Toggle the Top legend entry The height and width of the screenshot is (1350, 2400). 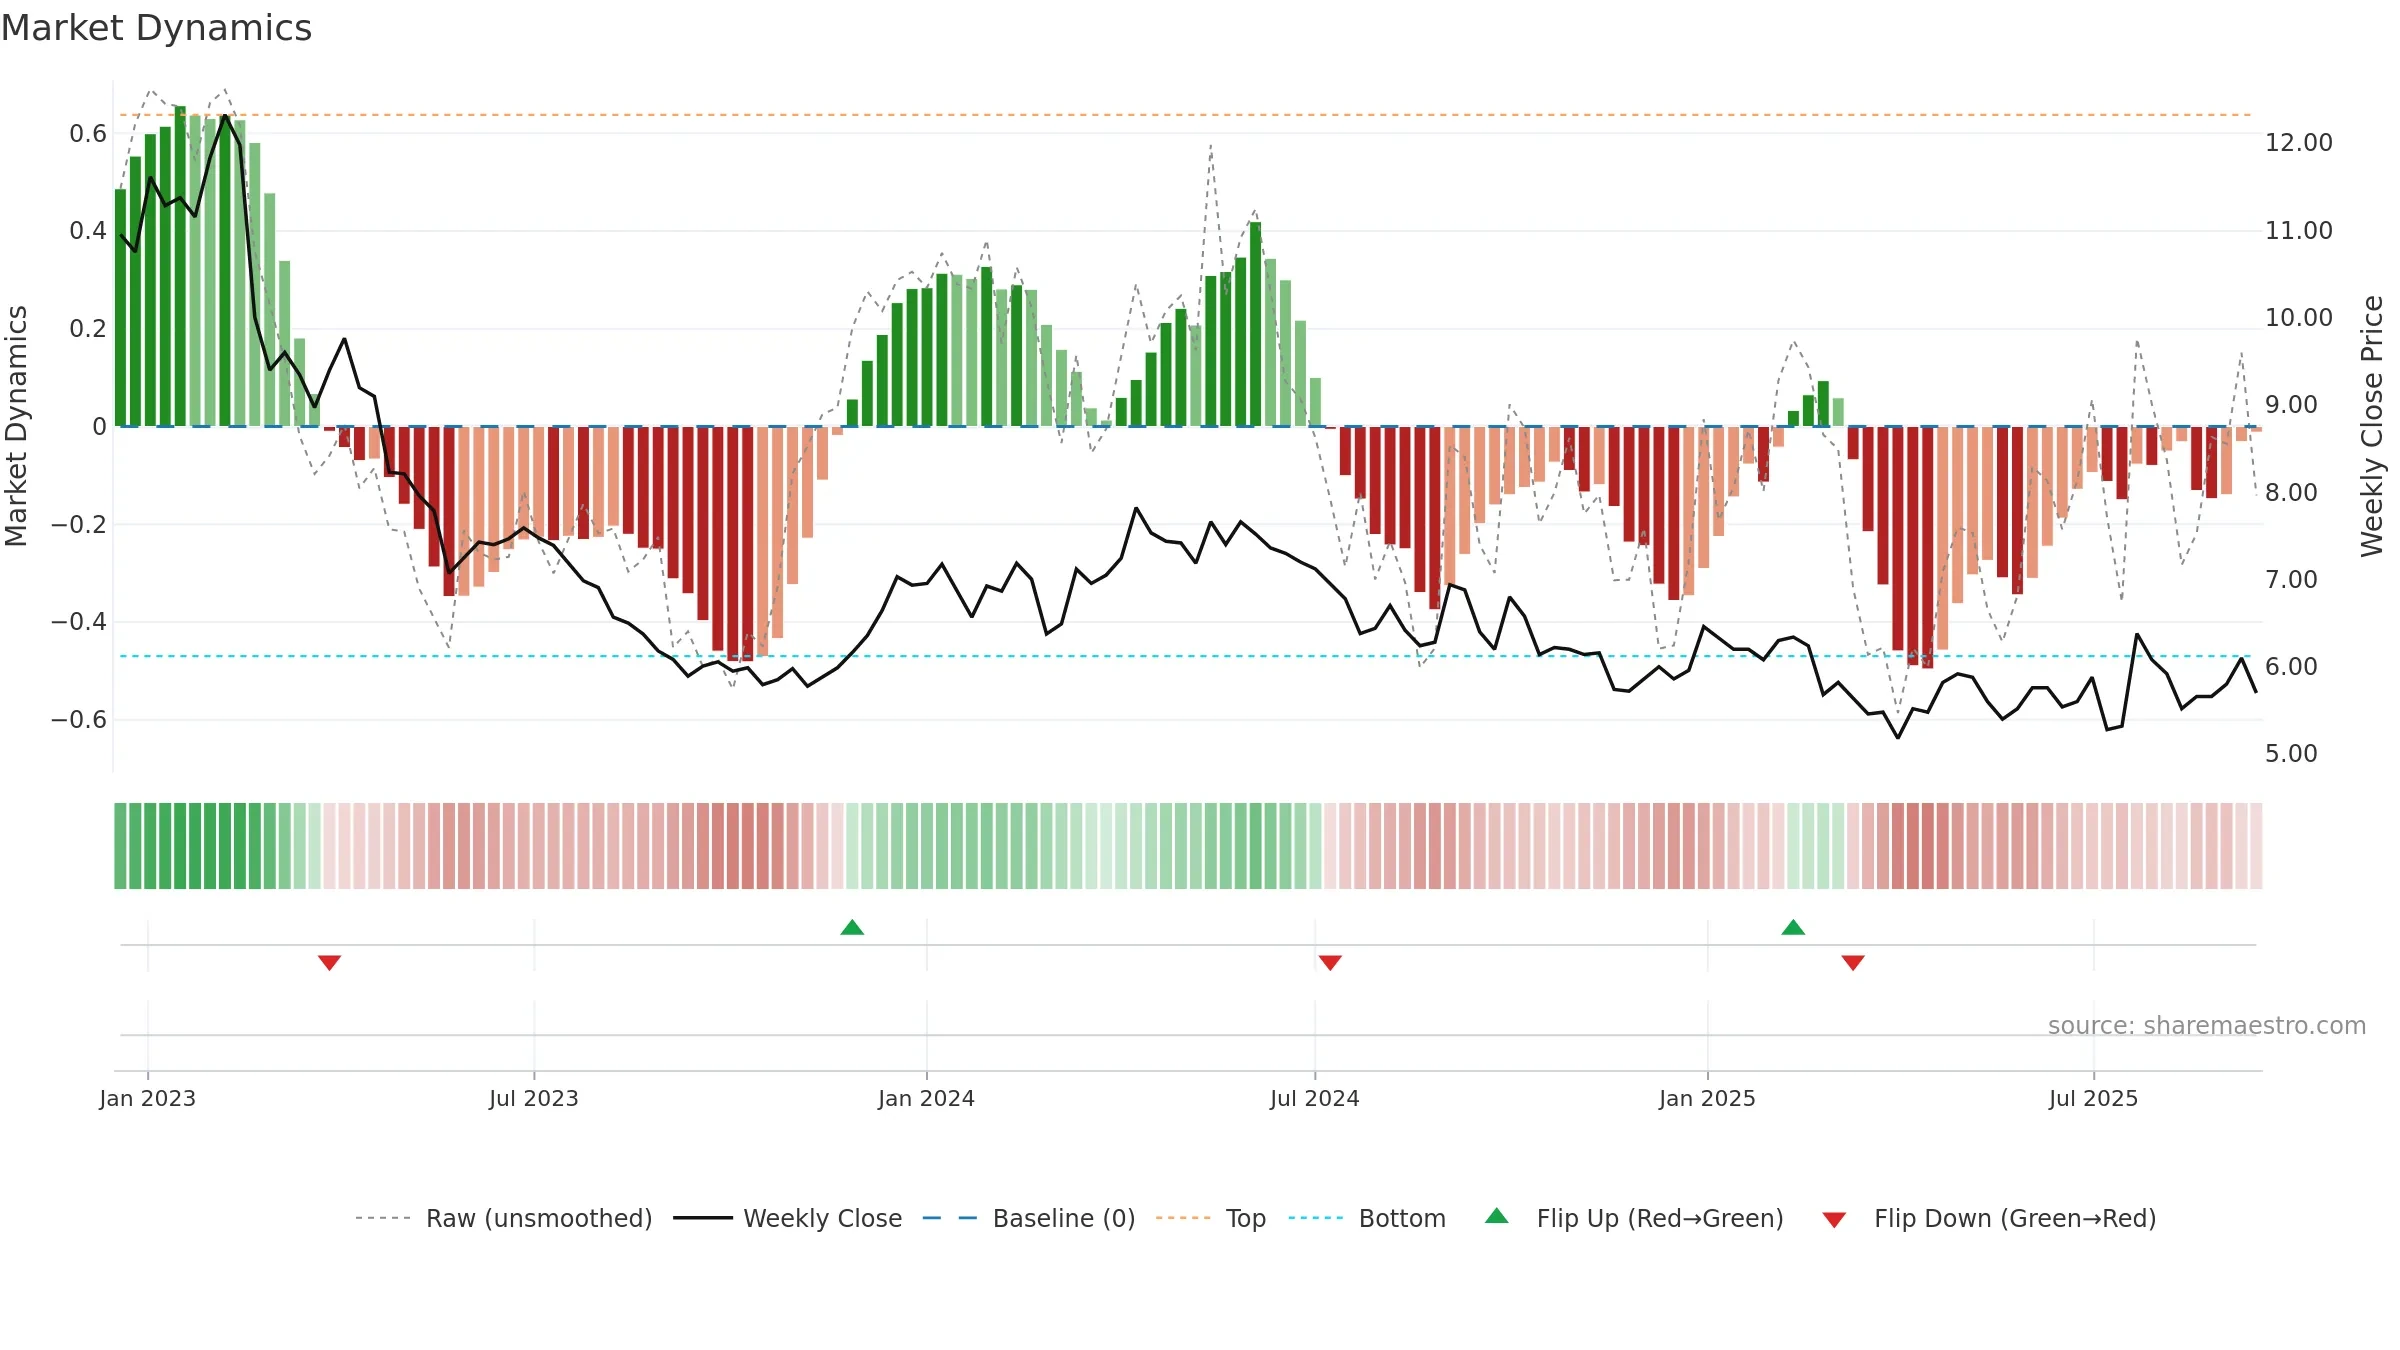(x=1211, y=1219)
